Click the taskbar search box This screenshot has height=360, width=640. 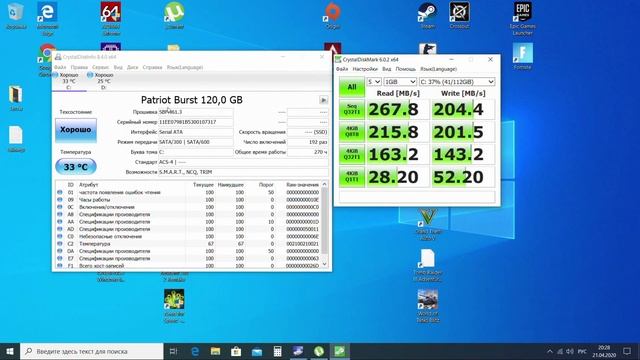(x=92, y=351)
